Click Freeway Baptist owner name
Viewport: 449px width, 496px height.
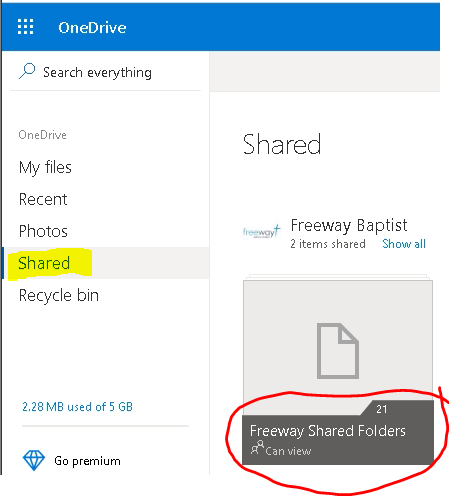tap(349, 225)
